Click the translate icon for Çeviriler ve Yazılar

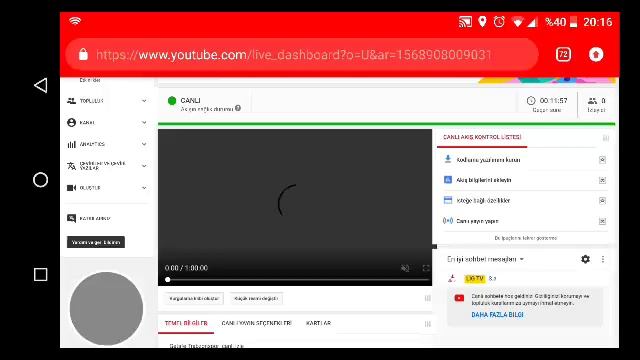(x=71, y=166)
